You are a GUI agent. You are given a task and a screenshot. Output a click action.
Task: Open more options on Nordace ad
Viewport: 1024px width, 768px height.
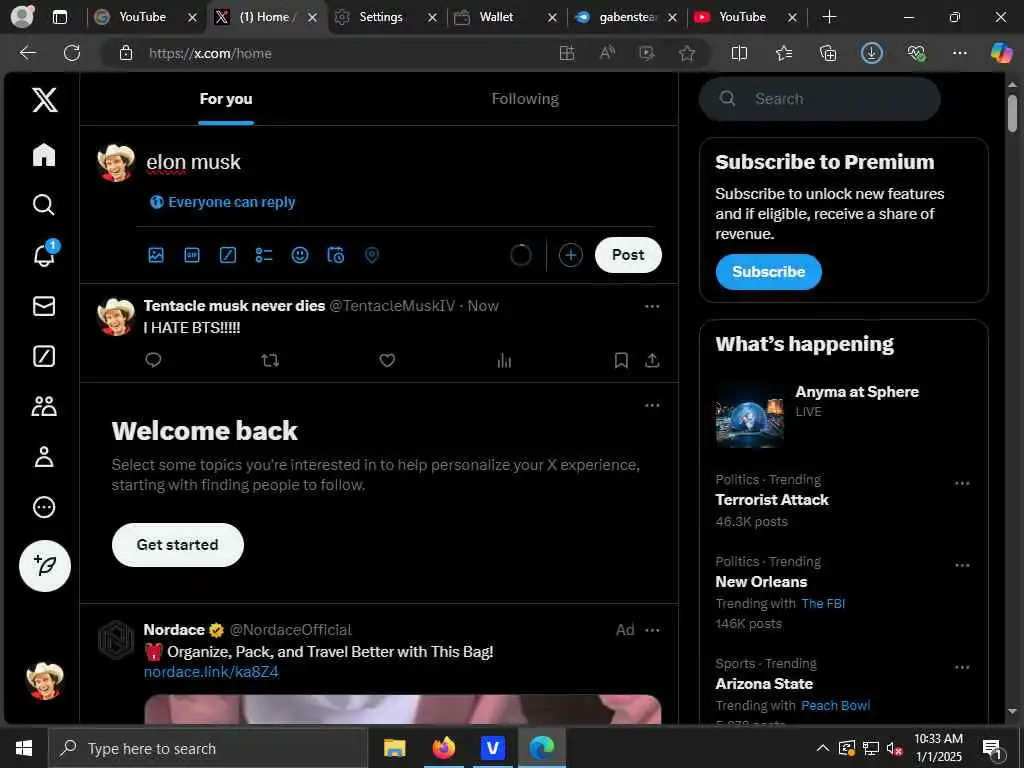[x=652, y=630]
